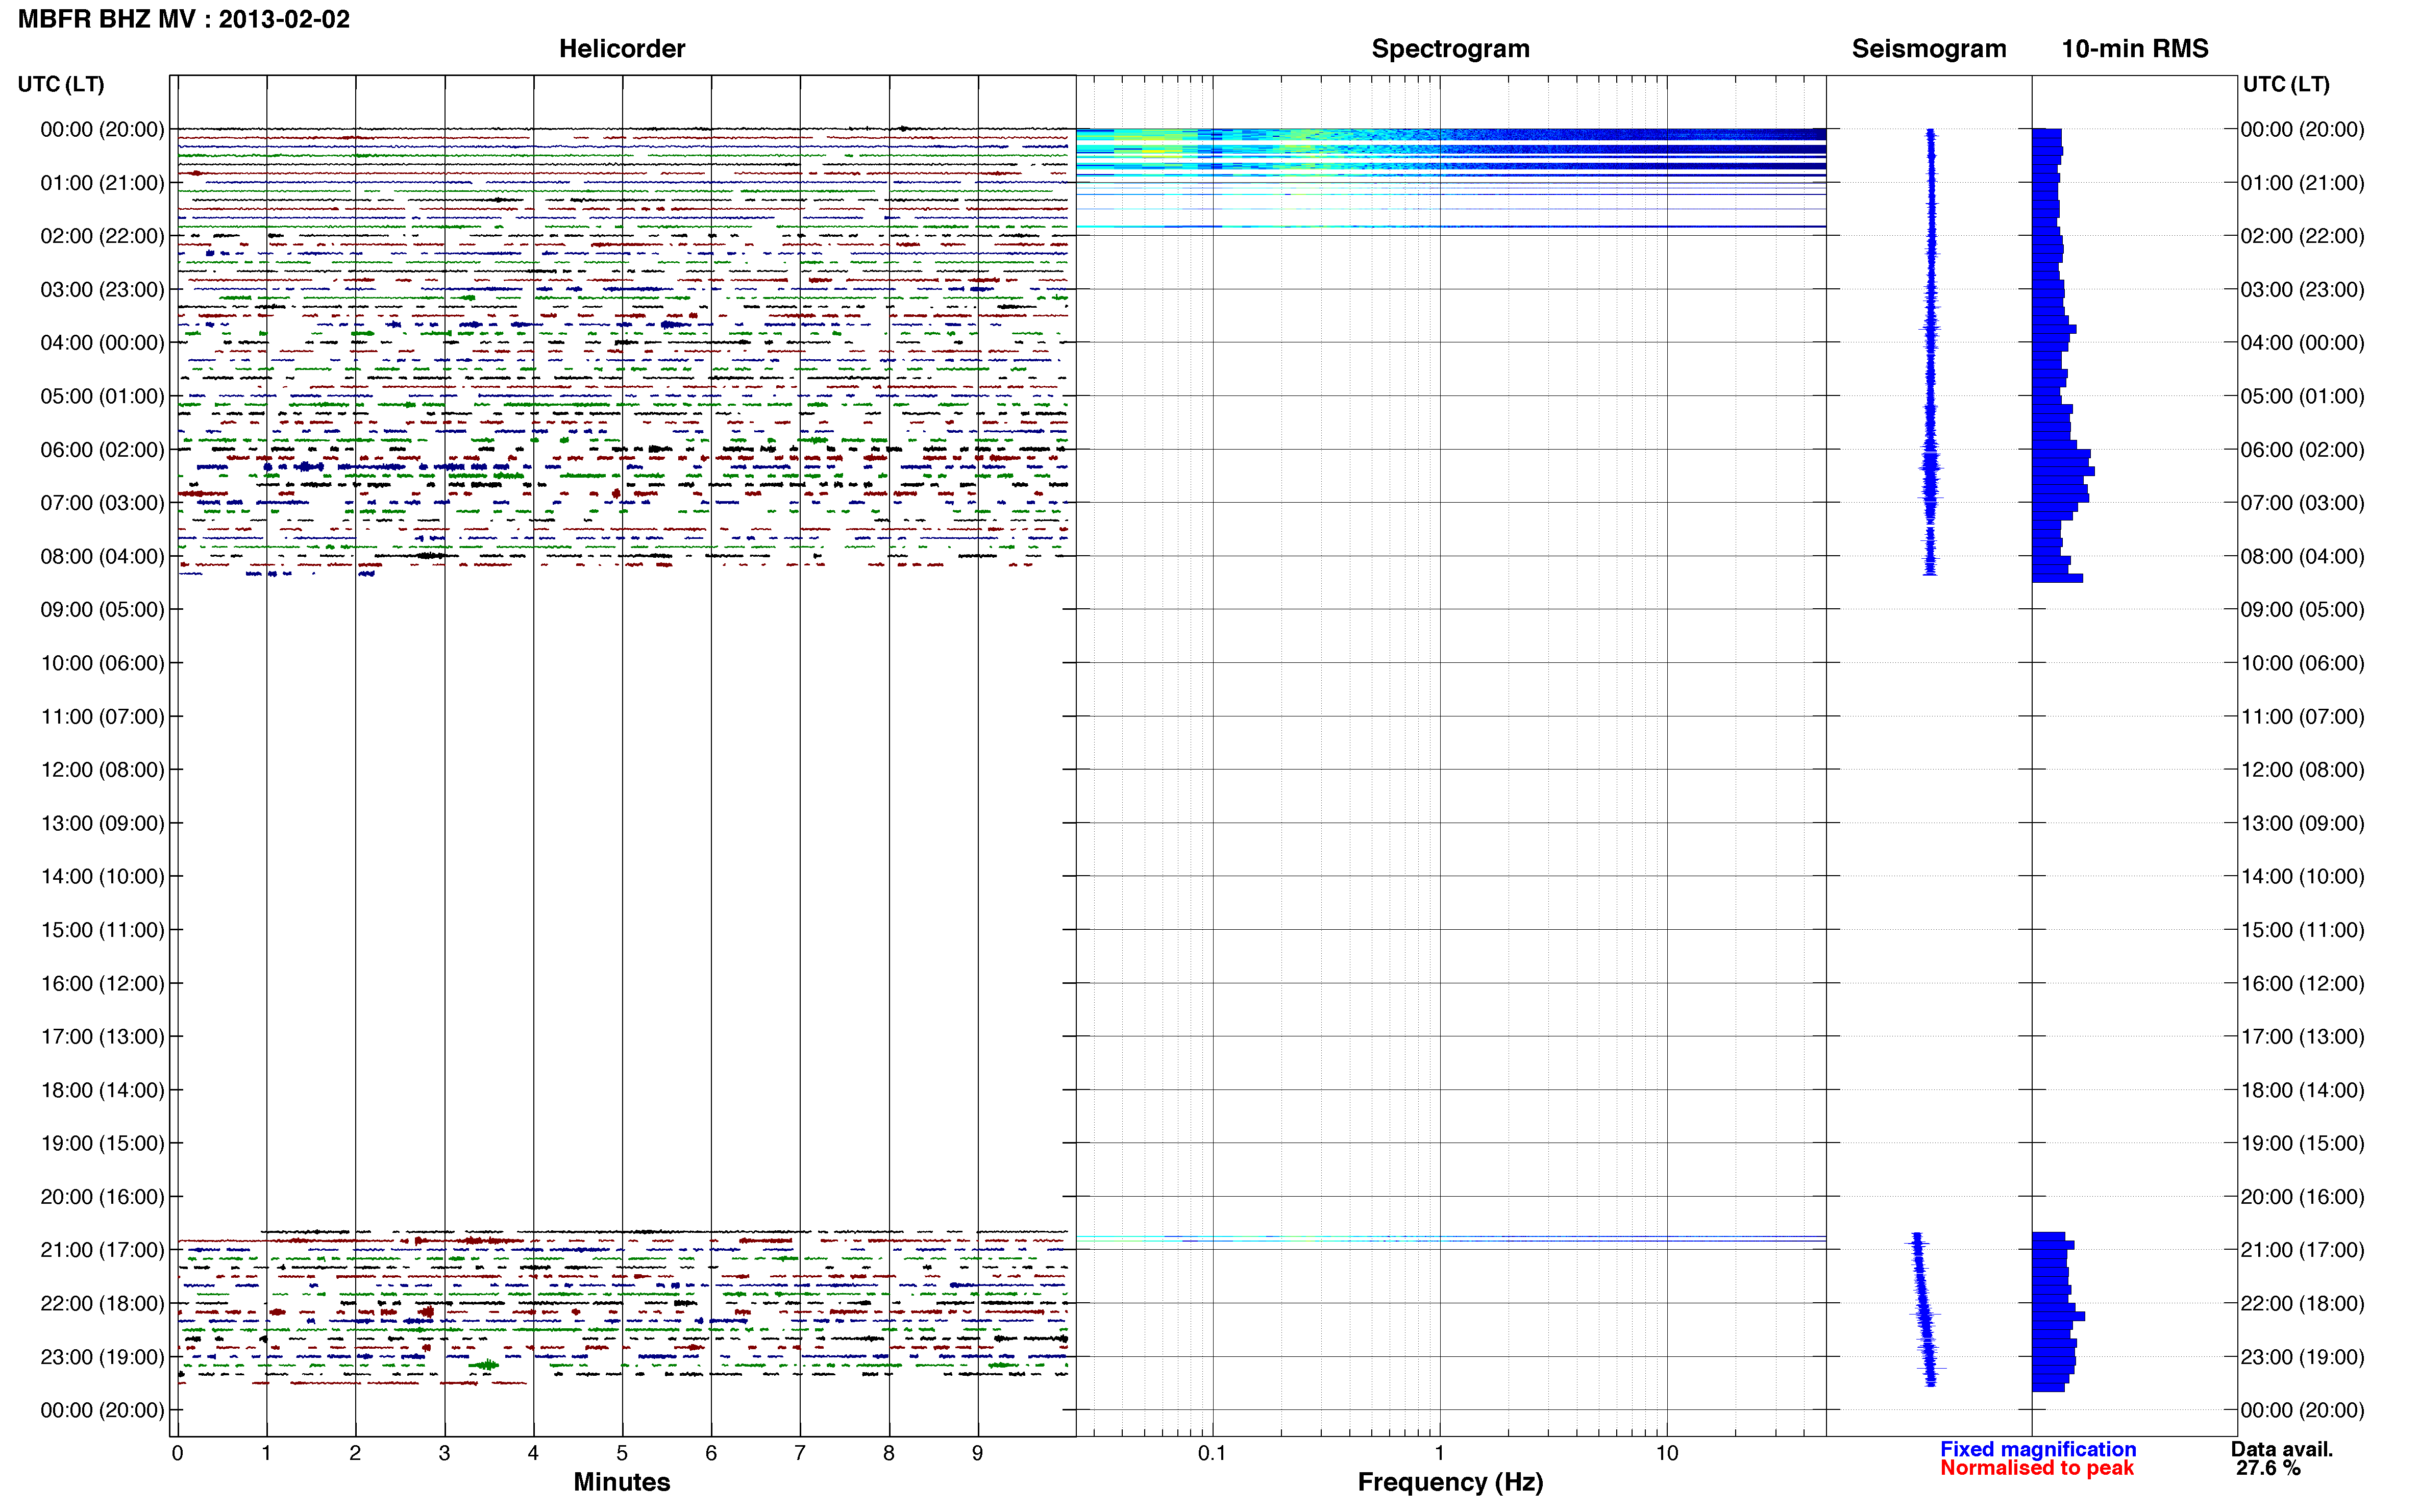
Task: Click minute tick label '9' on helicorder axis
Action: [x=977, y=1453]
